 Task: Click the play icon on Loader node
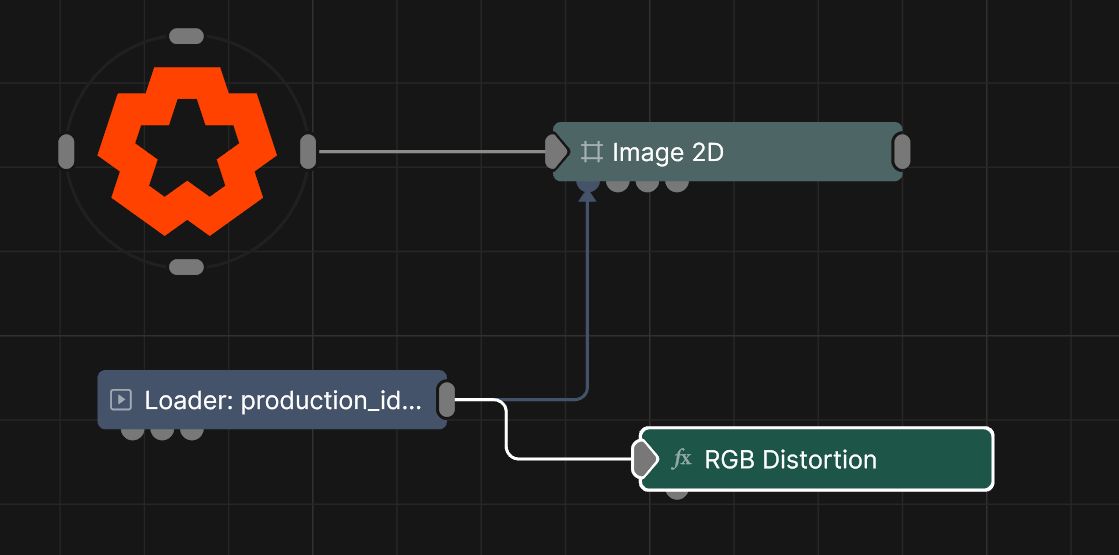click(121, 400)
